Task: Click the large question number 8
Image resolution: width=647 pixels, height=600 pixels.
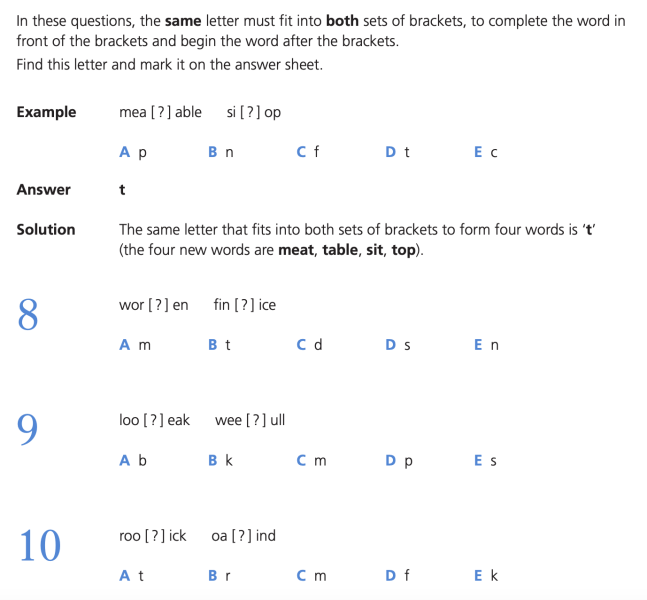Action: pos(28,315)
